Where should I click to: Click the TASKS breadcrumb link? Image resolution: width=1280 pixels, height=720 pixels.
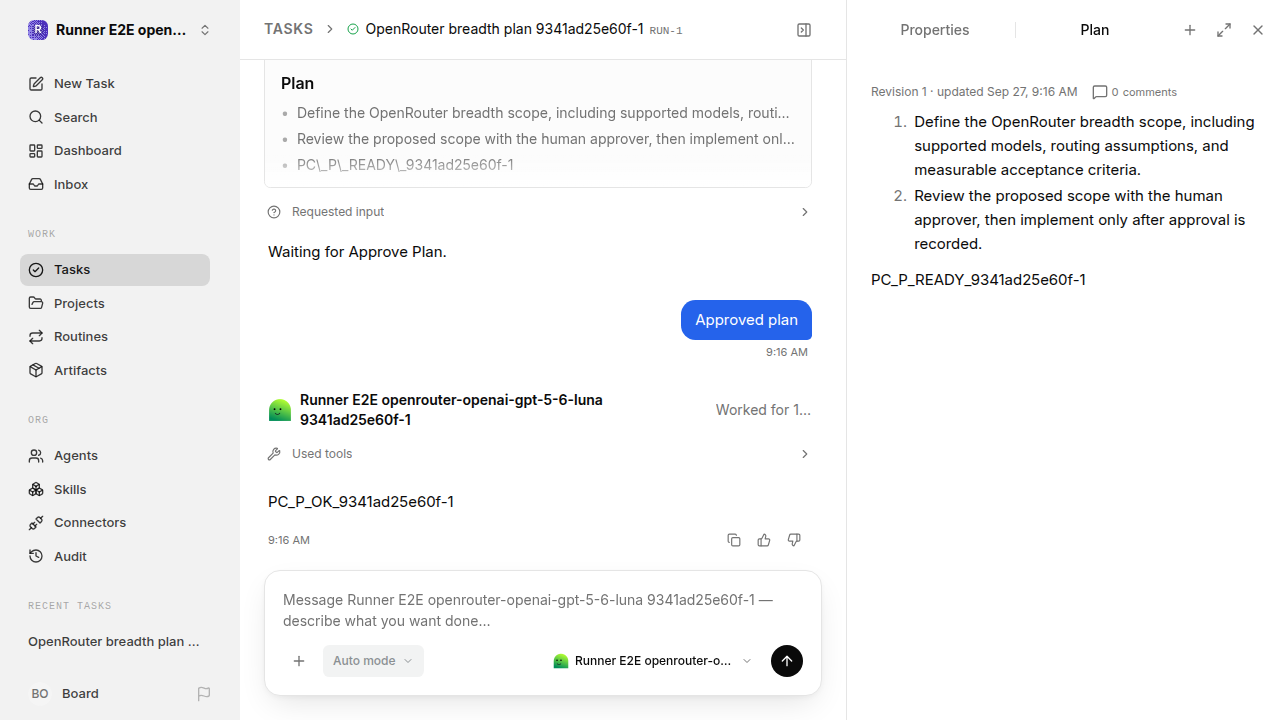288,29
